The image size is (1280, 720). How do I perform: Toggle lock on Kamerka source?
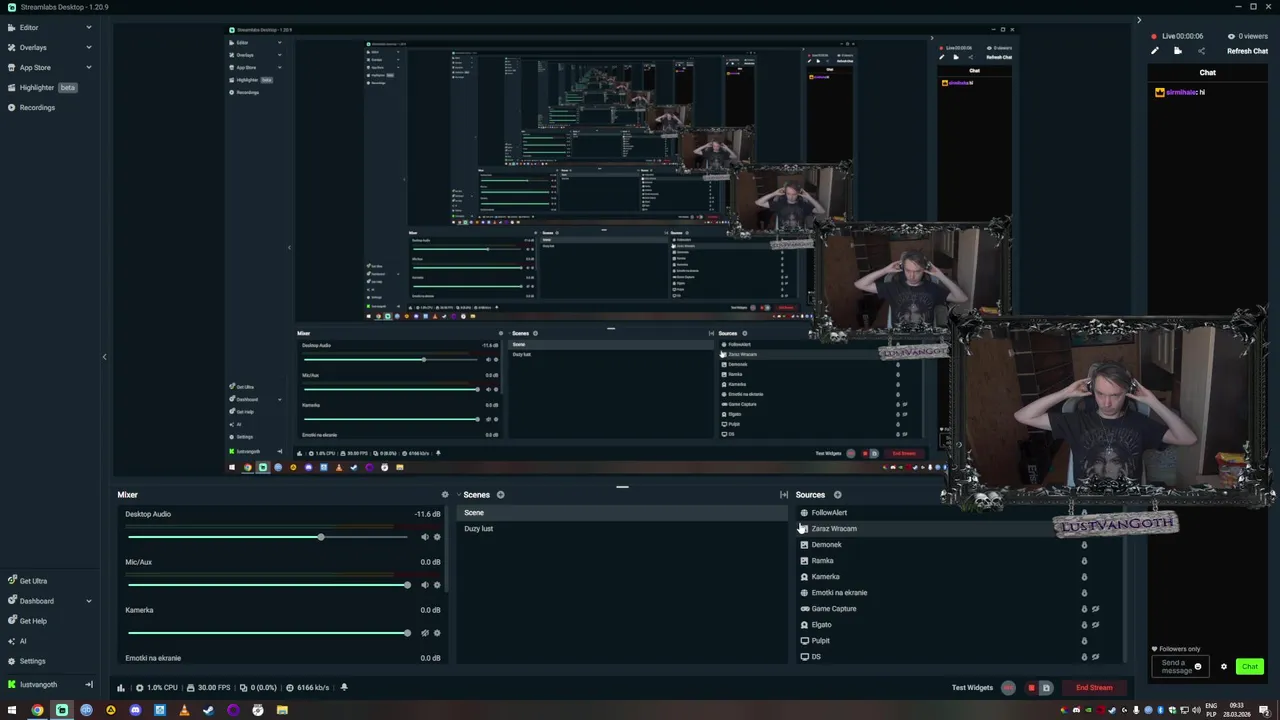1084,577
